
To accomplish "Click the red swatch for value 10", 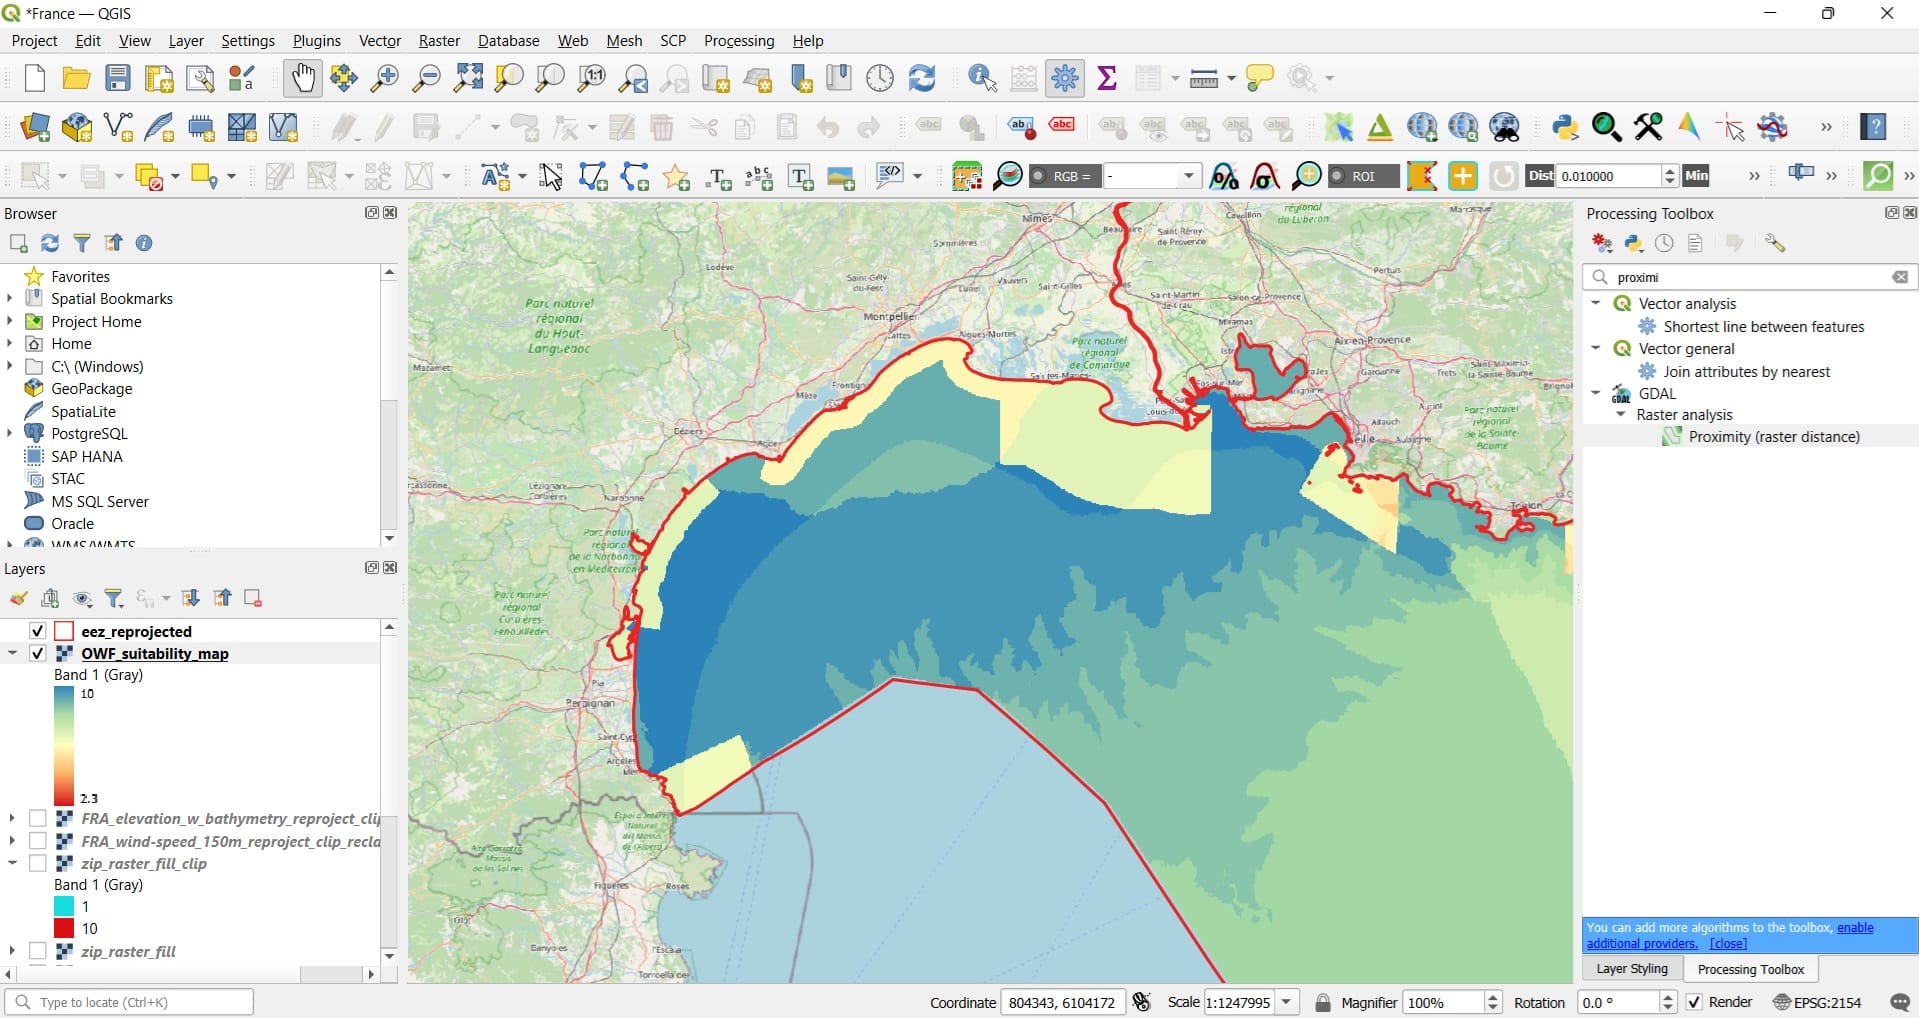I will [64, 928].
